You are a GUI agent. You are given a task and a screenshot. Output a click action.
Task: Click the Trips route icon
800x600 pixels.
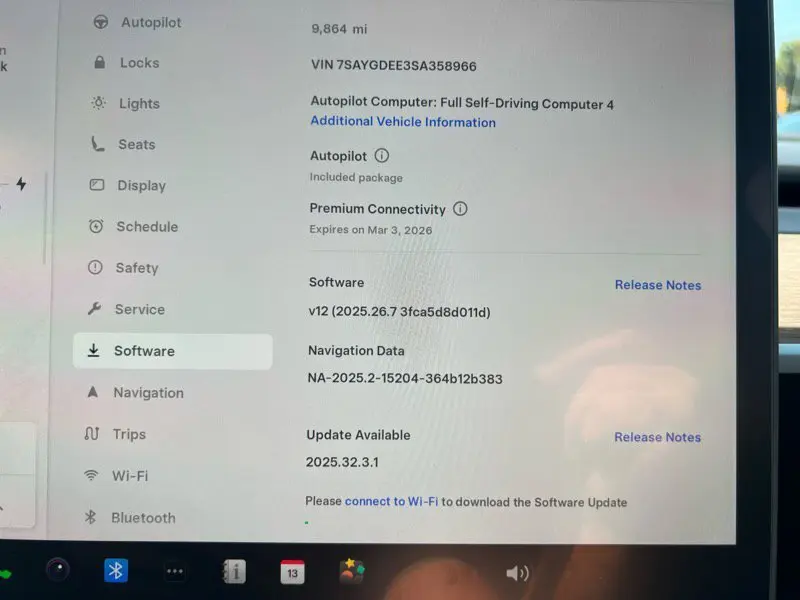92,434
